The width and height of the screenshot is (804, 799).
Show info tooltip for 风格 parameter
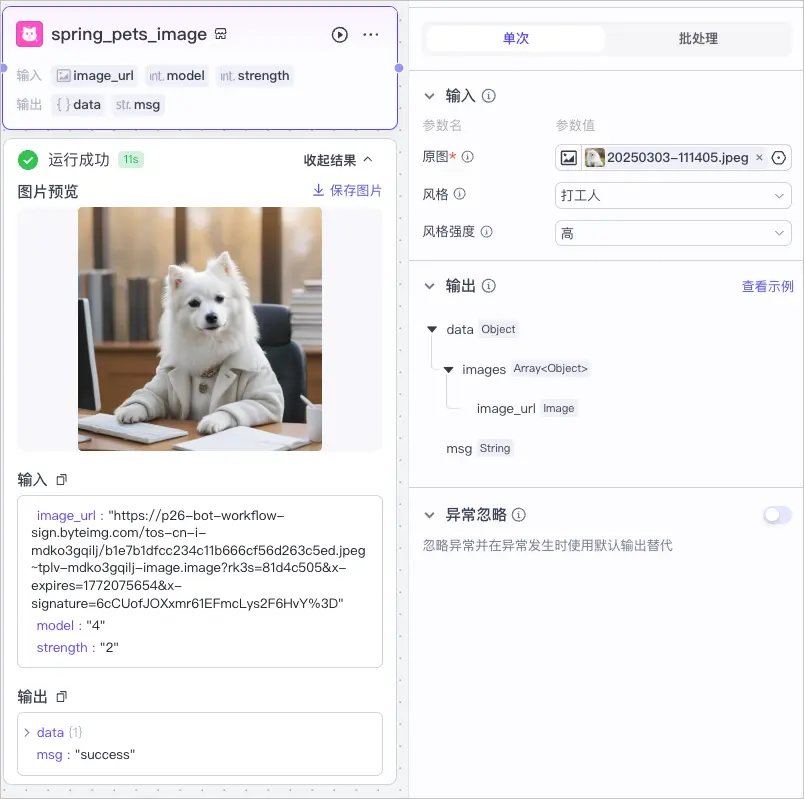point(460,194)
